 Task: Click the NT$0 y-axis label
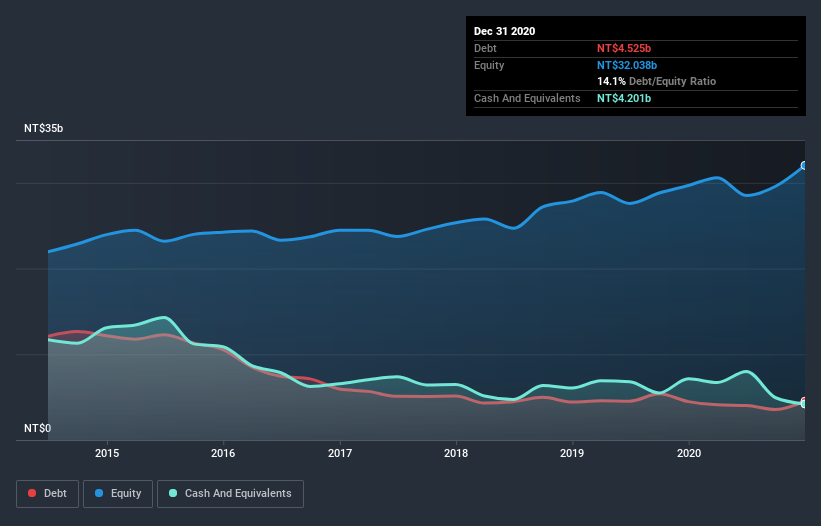pyautogui.click(x=36, y=428)
